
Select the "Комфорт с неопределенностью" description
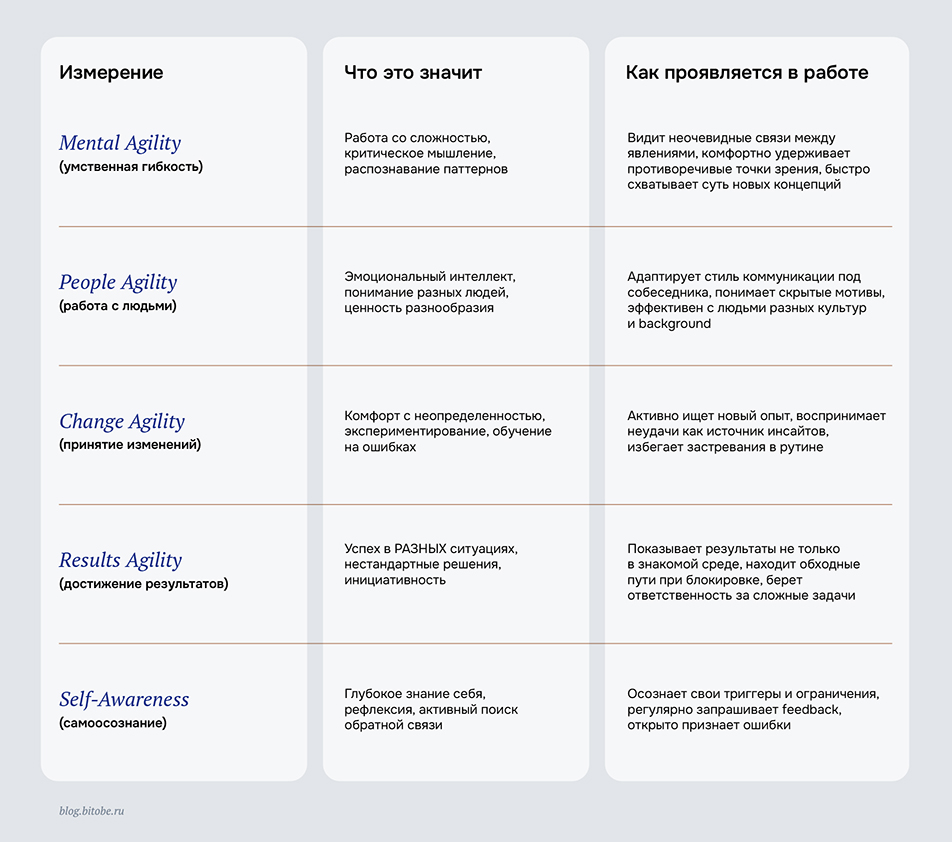(x=448, y=431)
